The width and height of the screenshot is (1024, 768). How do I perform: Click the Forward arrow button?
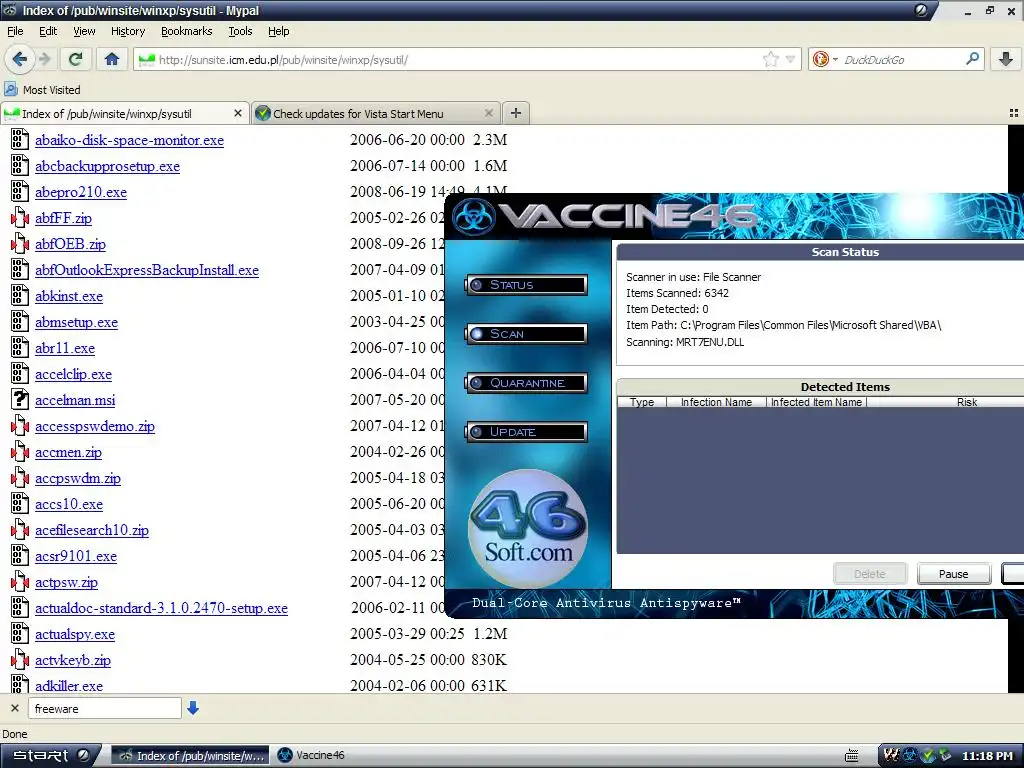pyautogui.click(x=44, y=59)
